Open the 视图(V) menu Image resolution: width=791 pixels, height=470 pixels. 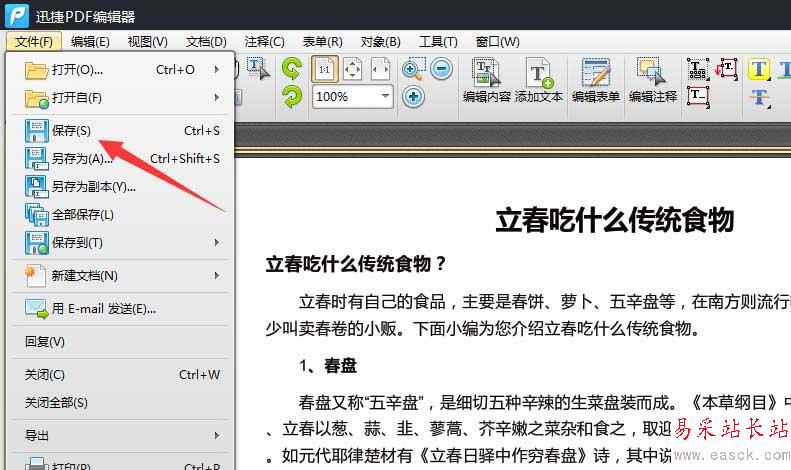click(x=147, y=41)
